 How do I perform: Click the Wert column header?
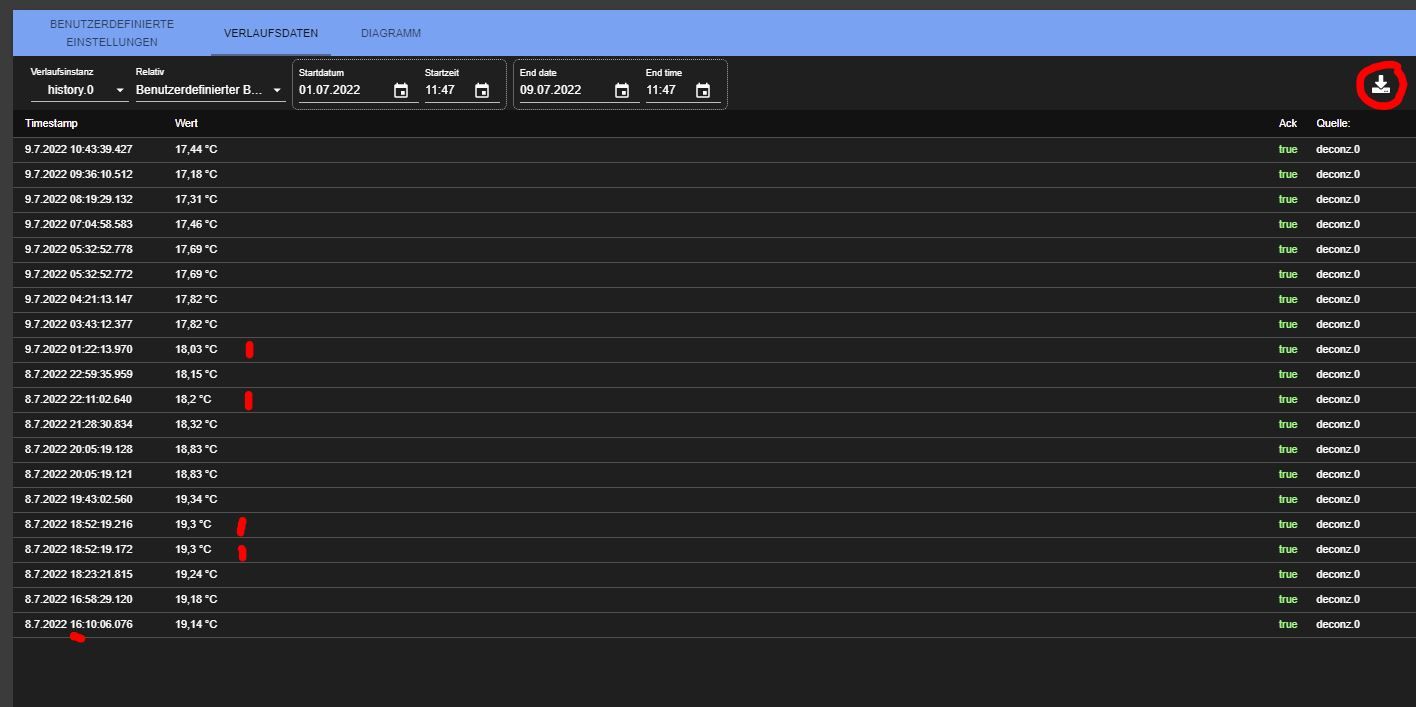[186, 124]
